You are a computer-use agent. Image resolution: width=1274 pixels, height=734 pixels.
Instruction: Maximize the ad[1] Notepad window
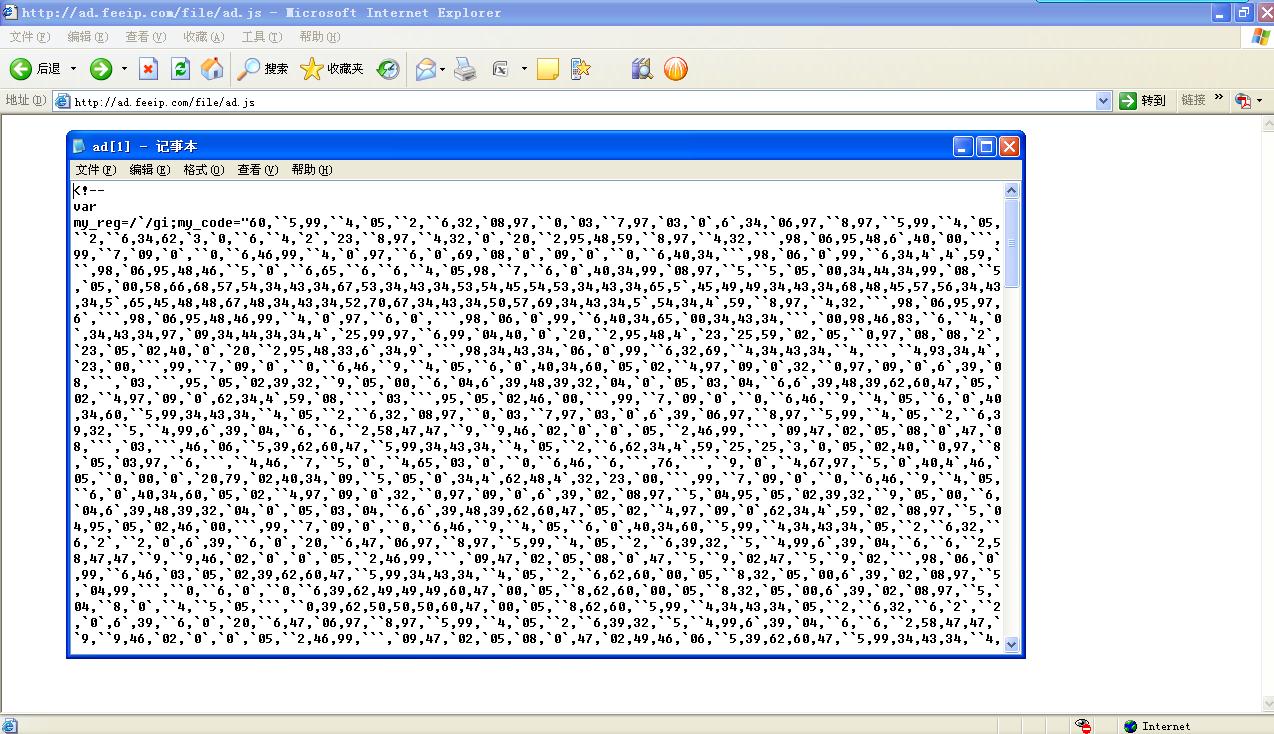[x=986, y=147]
